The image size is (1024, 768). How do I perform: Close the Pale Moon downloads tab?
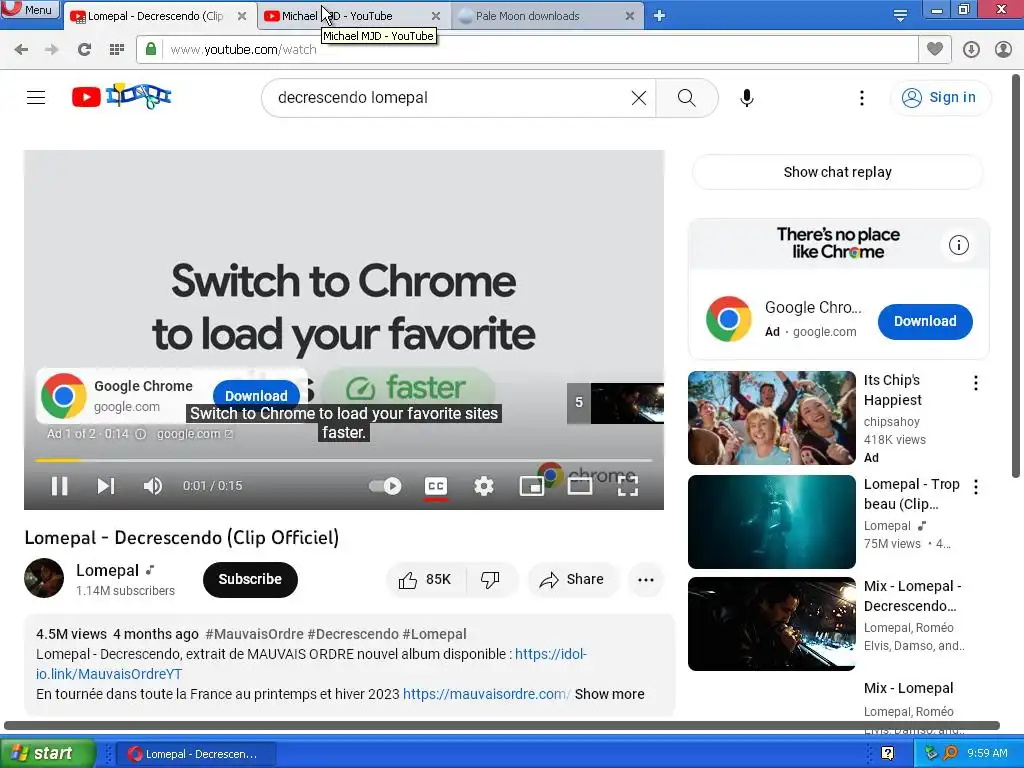[630, 16]
